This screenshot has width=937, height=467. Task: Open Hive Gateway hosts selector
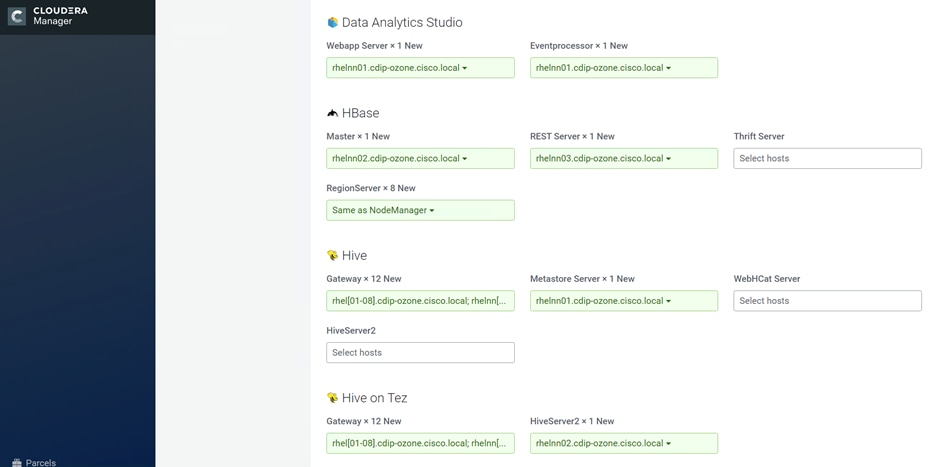(x=420, y=301)
